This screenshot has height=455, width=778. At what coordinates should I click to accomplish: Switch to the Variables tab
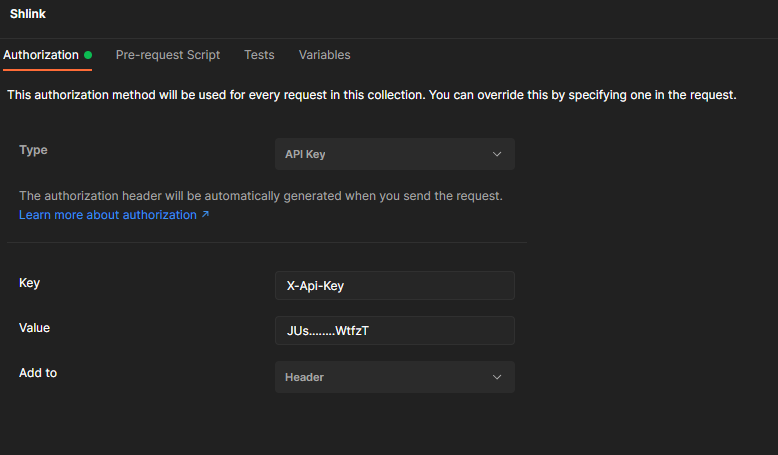pos(324,55)
